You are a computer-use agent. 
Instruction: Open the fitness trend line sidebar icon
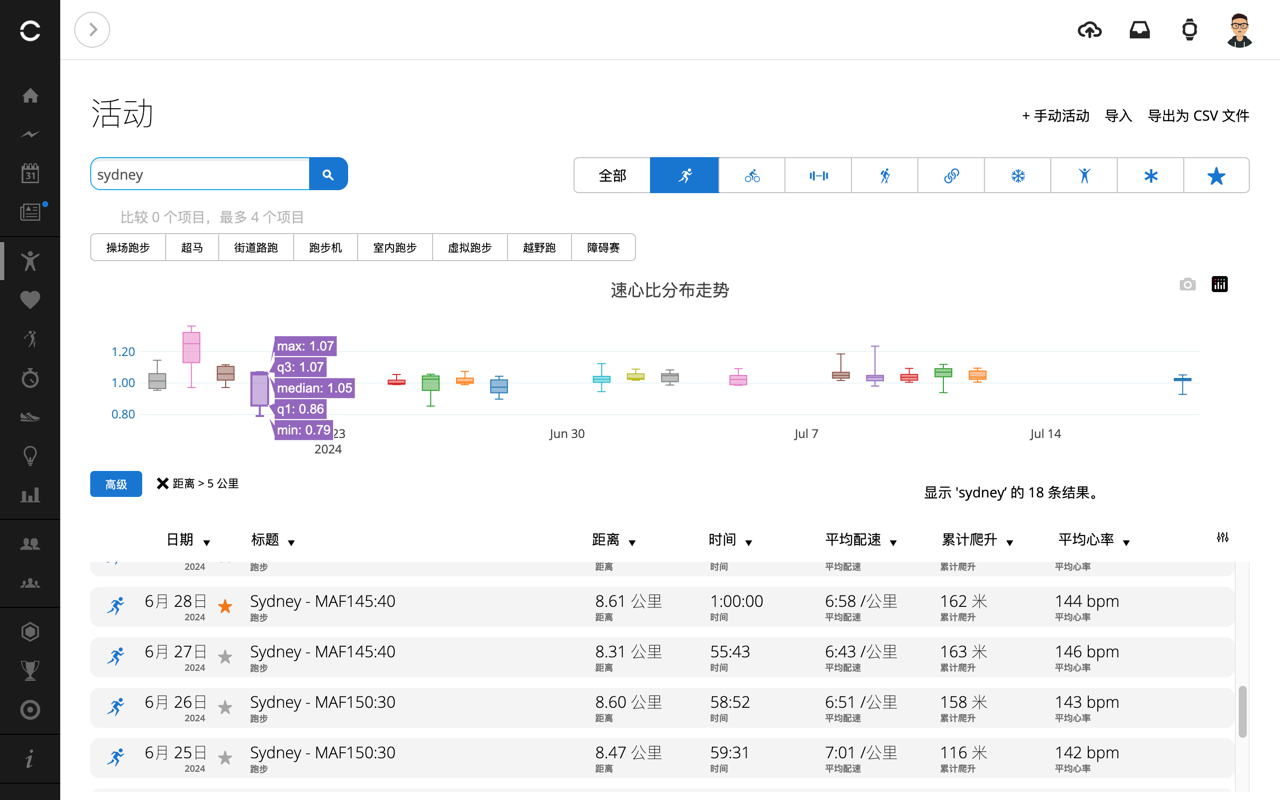tap(30, 134)
